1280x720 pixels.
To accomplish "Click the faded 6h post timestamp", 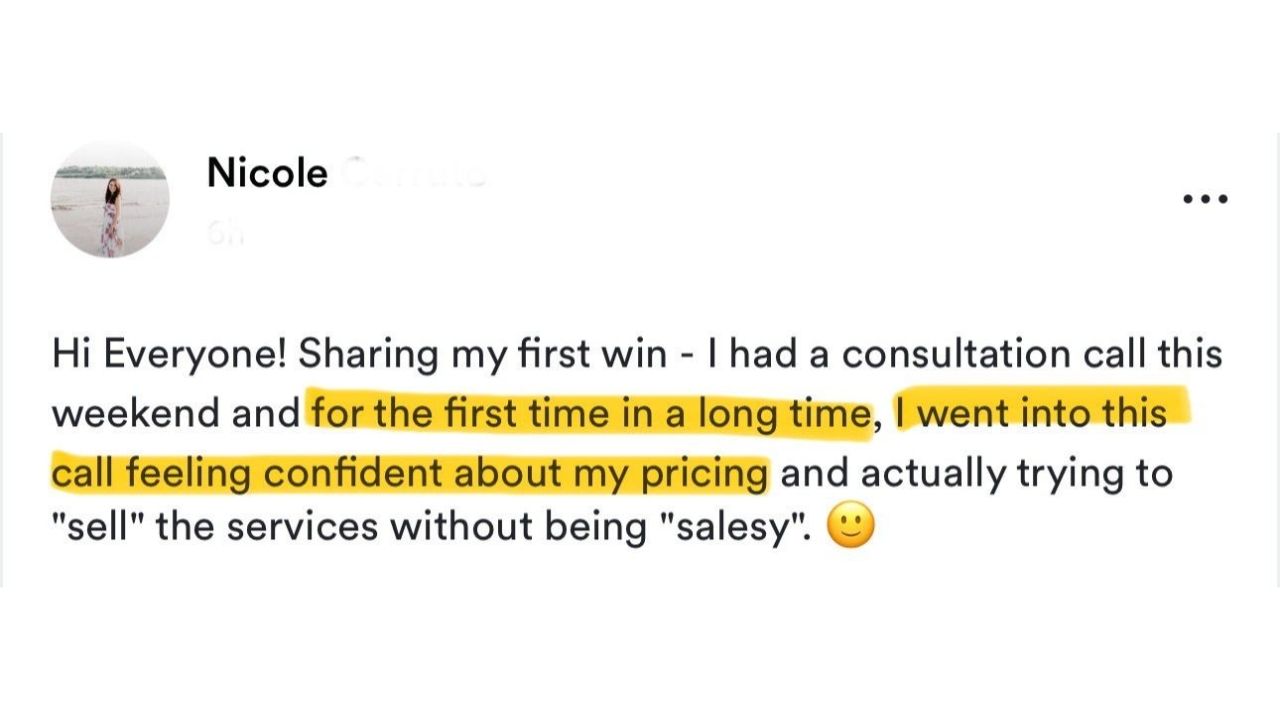I will (x=224, y=234).
